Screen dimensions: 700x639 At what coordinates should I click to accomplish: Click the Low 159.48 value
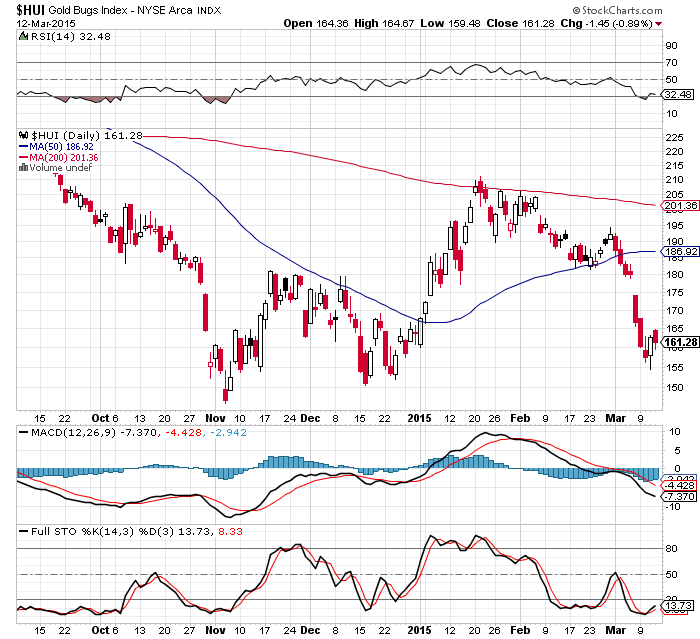[450, 23]
